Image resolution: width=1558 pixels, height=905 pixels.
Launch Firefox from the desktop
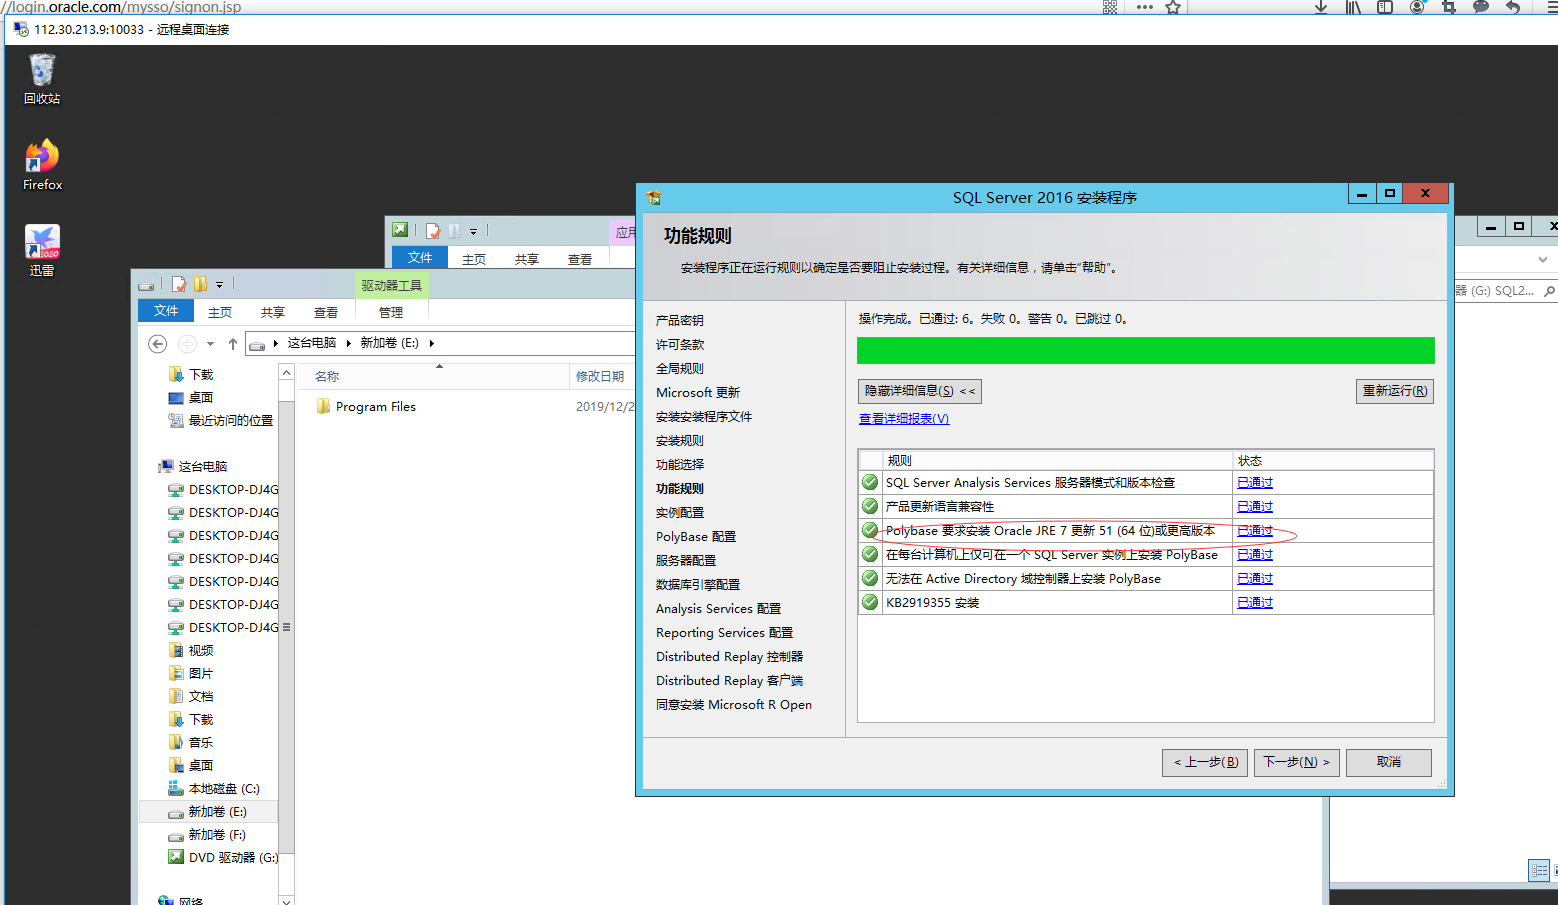(42, 164)
